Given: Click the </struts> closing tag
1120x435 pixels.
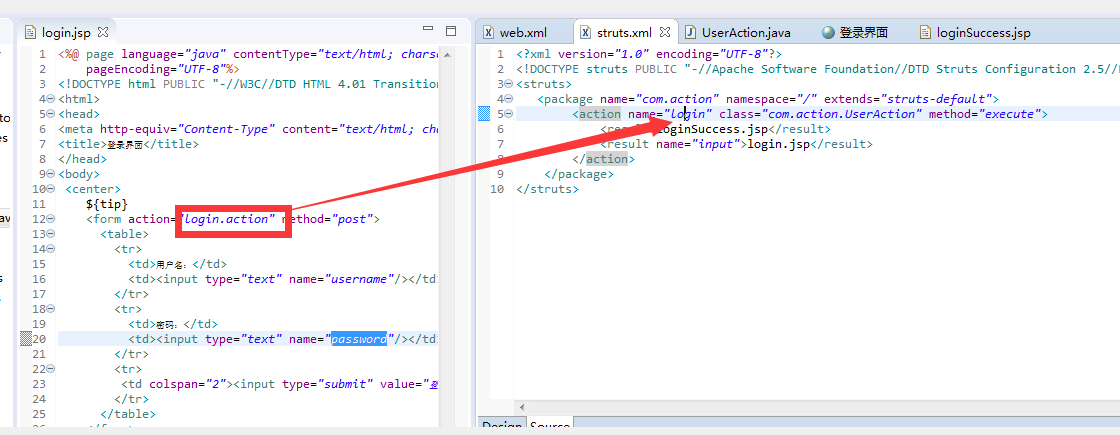Looking at the screenshot, I should [547, 189].
